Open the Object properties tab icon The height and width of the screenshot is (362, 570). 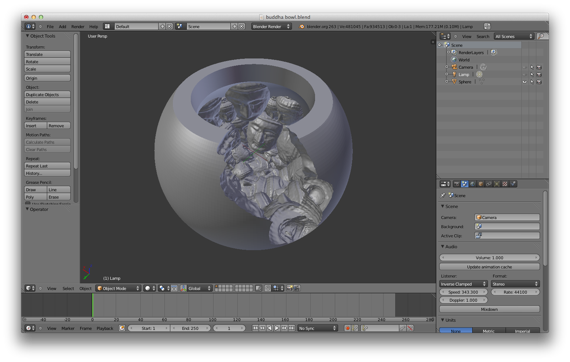(481, 184)
